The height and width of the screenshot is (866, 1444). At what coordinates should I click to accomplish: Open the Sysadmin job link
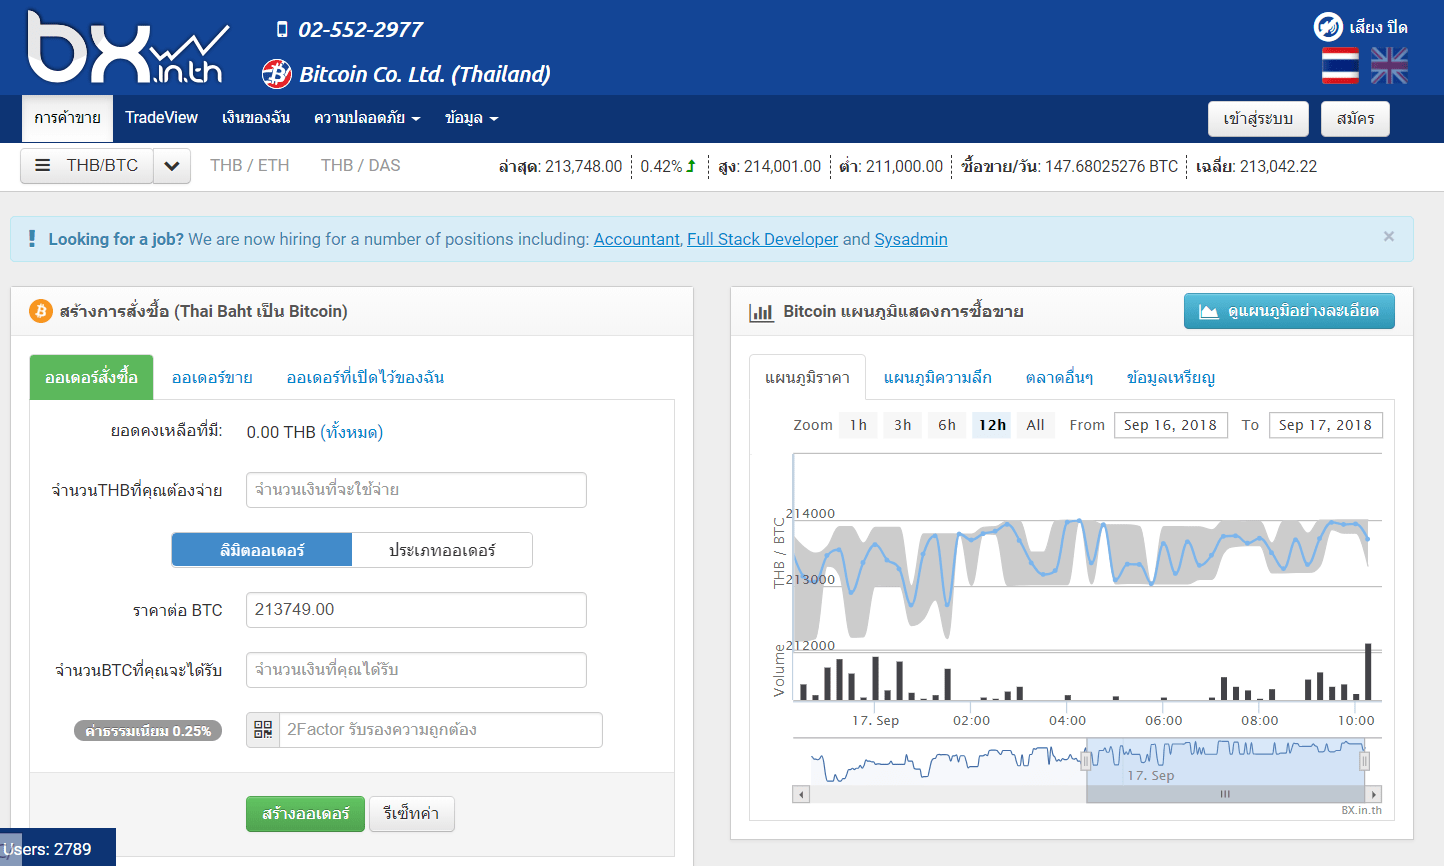[x=911, y=239]
